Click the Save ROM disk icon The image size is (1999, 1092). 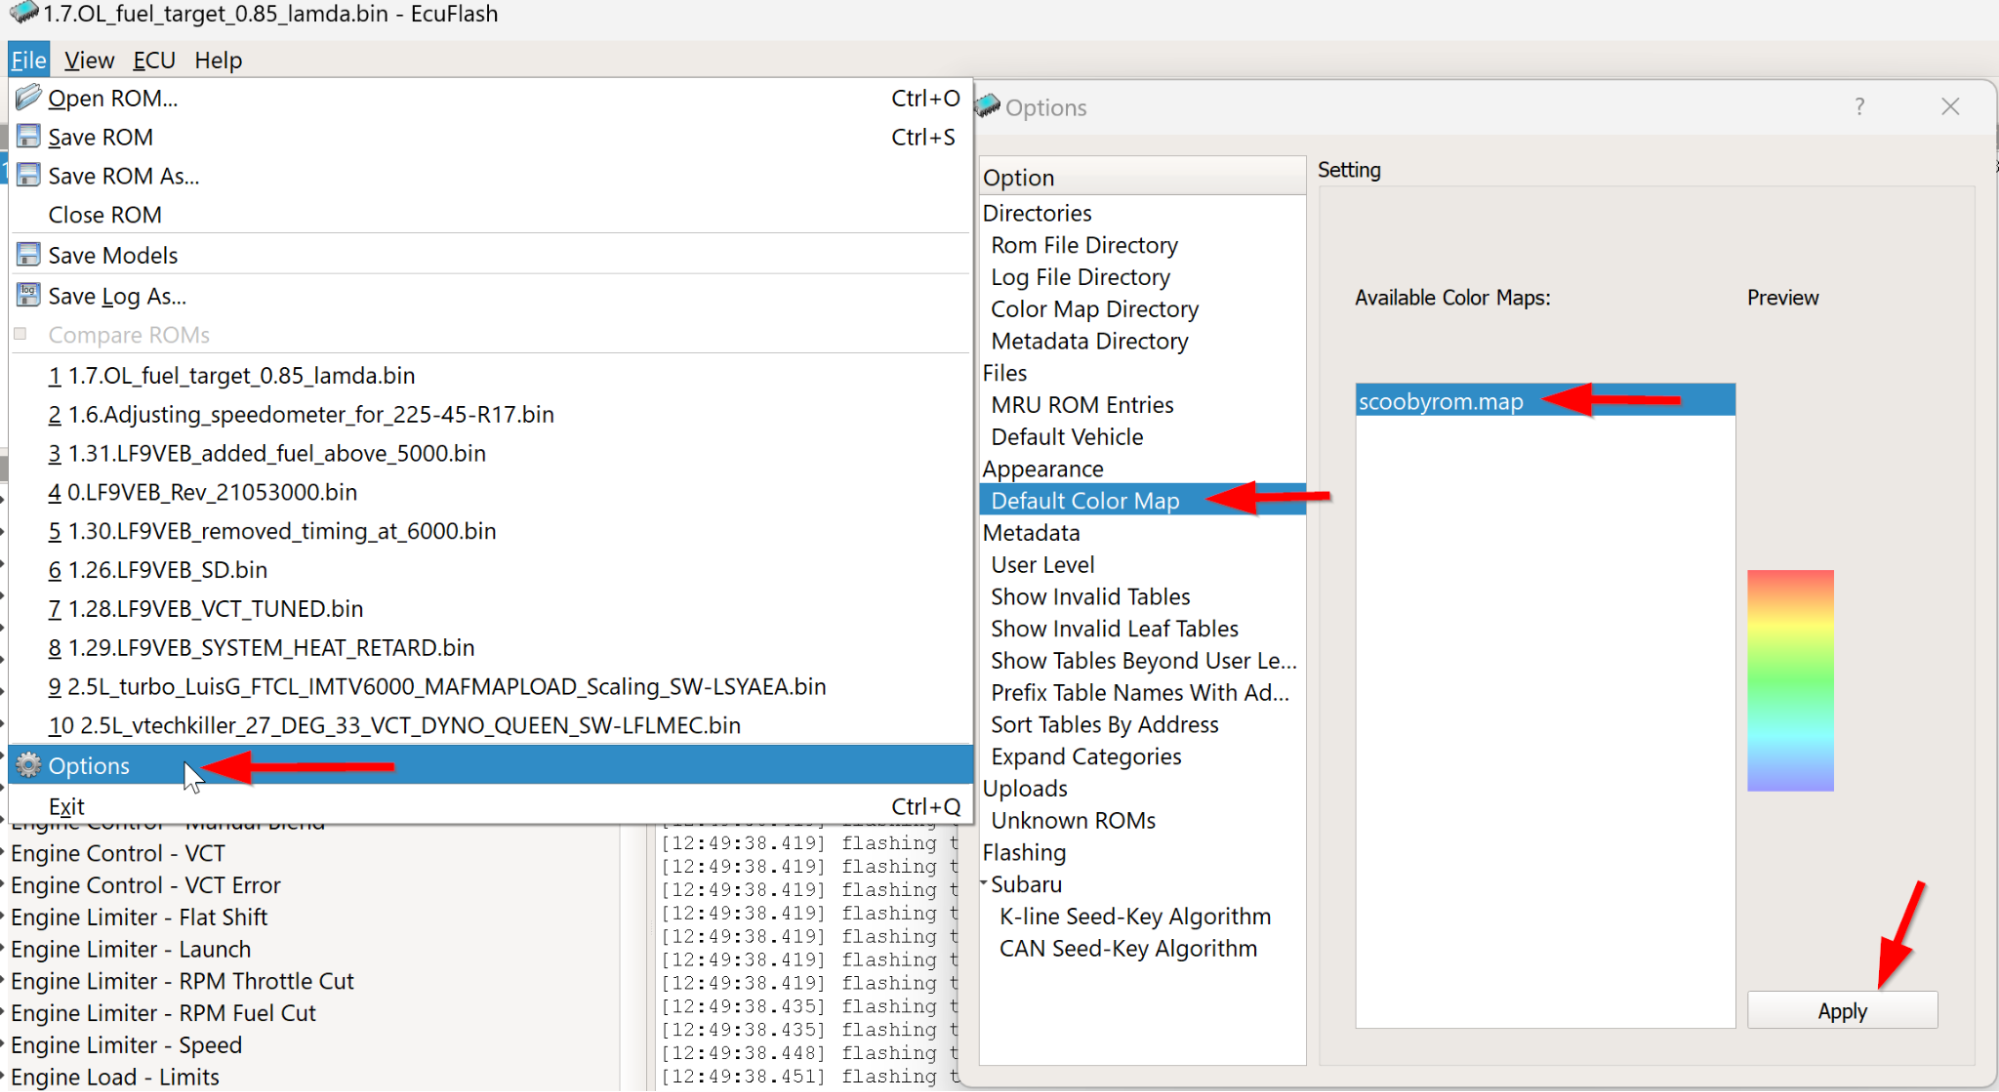(28, 136)
